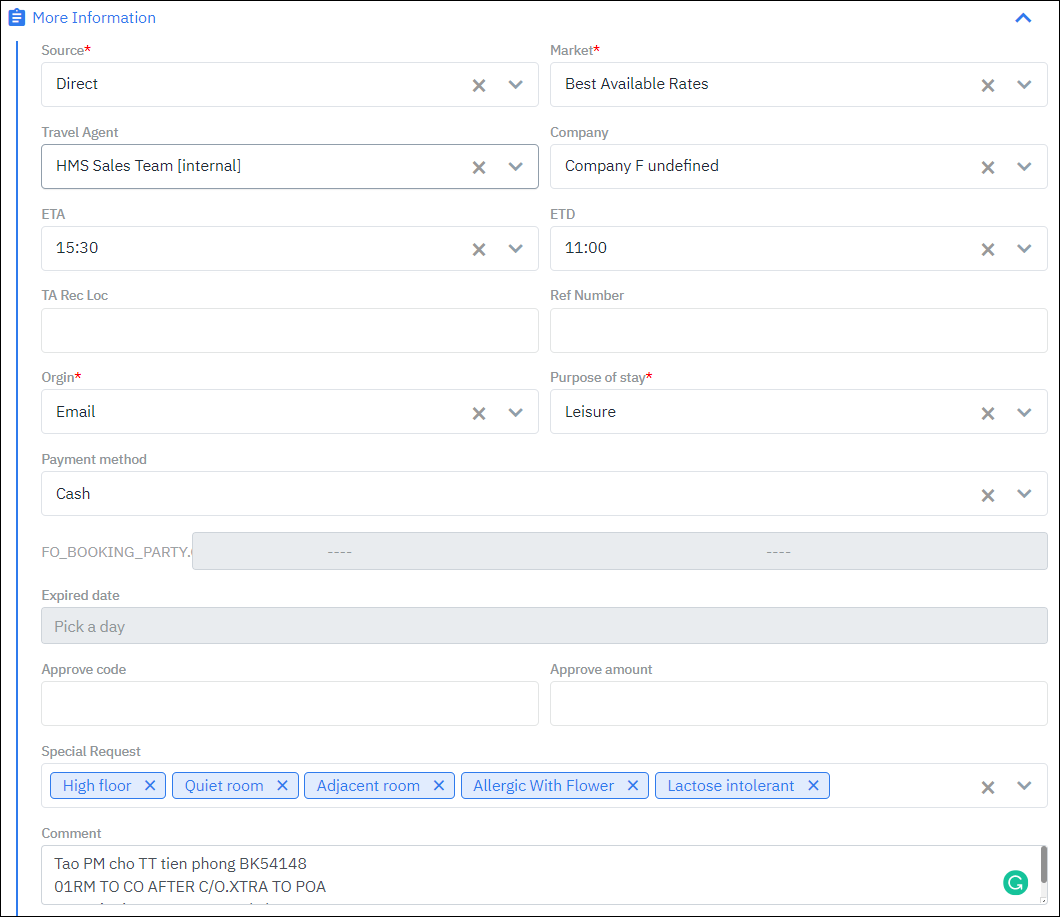This screenshot has height=917, width=1060.
Task: Remove the High floor tag
Action: coord(150,786)
